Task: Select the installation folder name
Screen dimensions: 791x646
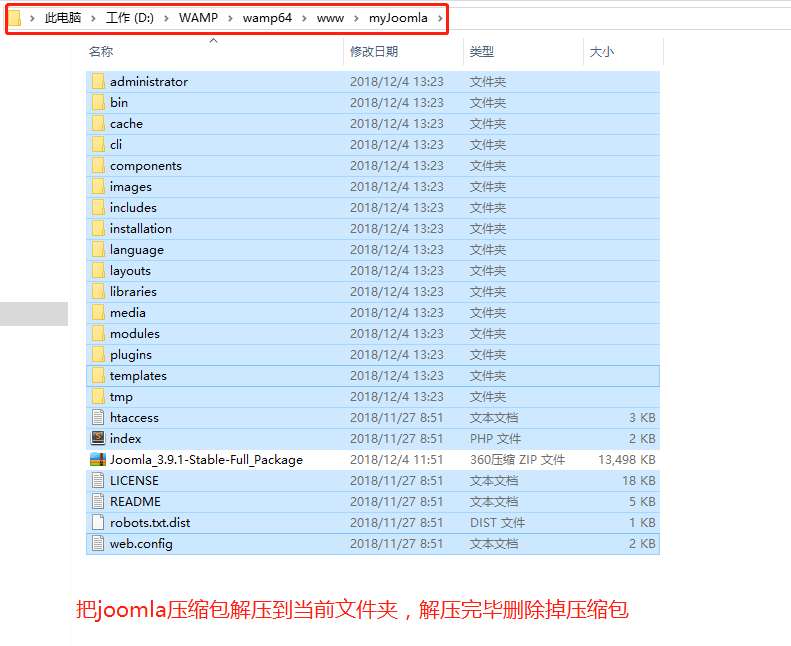Action: (141, 229)
